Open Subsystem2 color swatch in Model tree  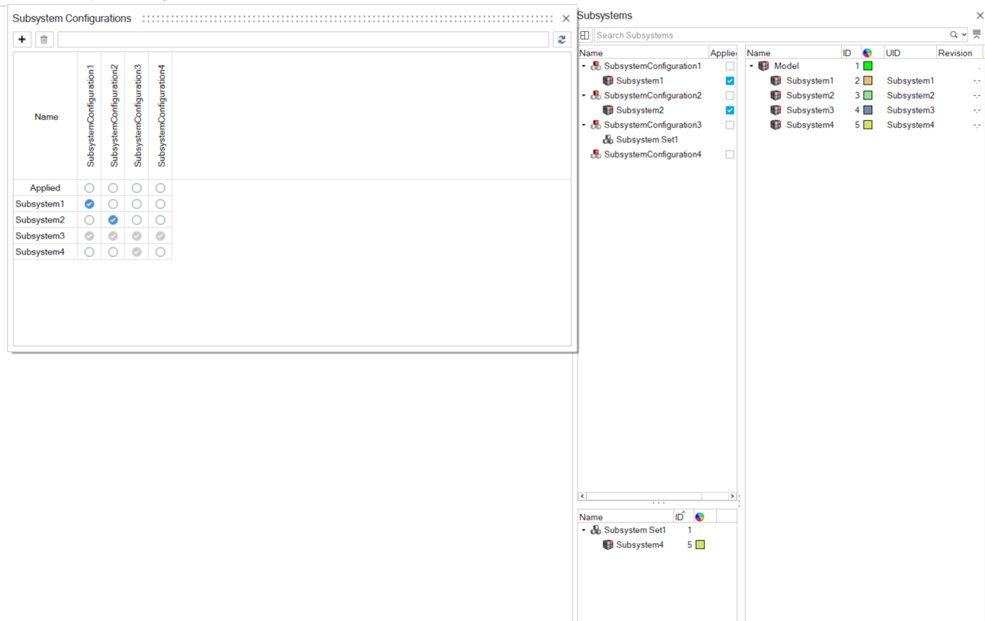coord(868,95)
